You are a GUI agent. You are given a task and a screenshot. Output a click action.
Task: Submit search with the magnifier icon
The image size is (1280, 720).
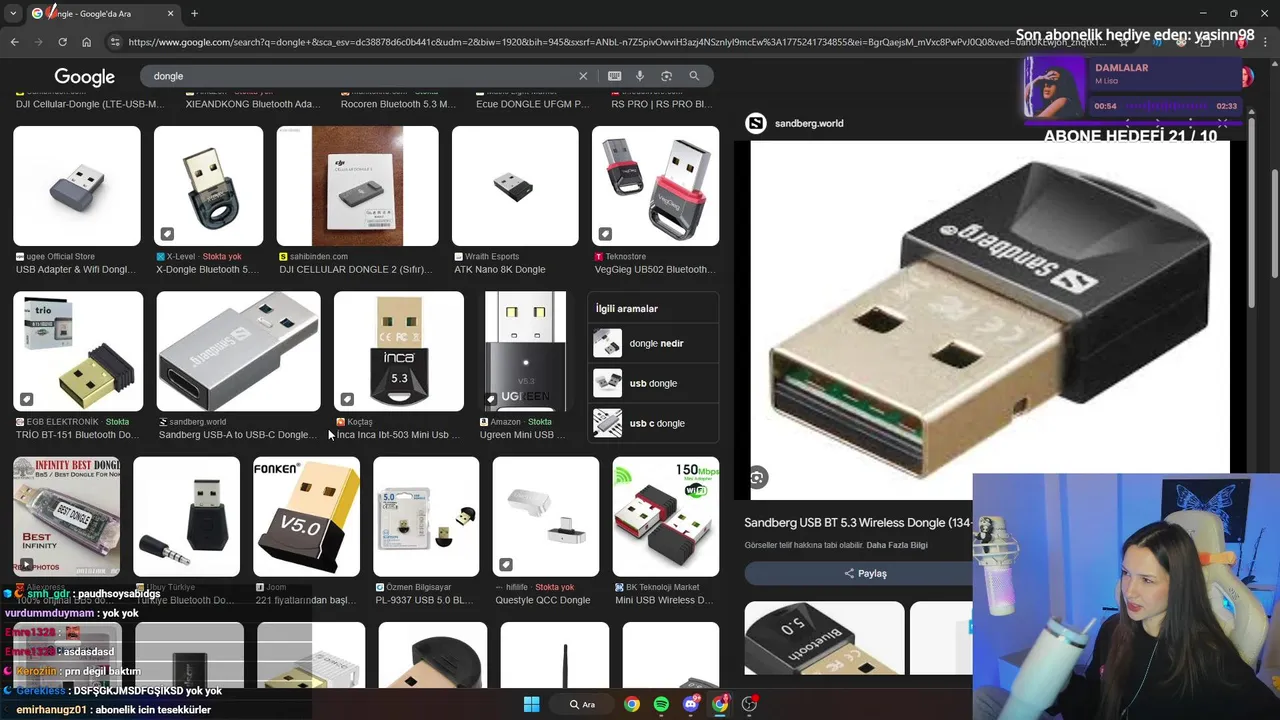pyautogui.click(x=694, y=76)
